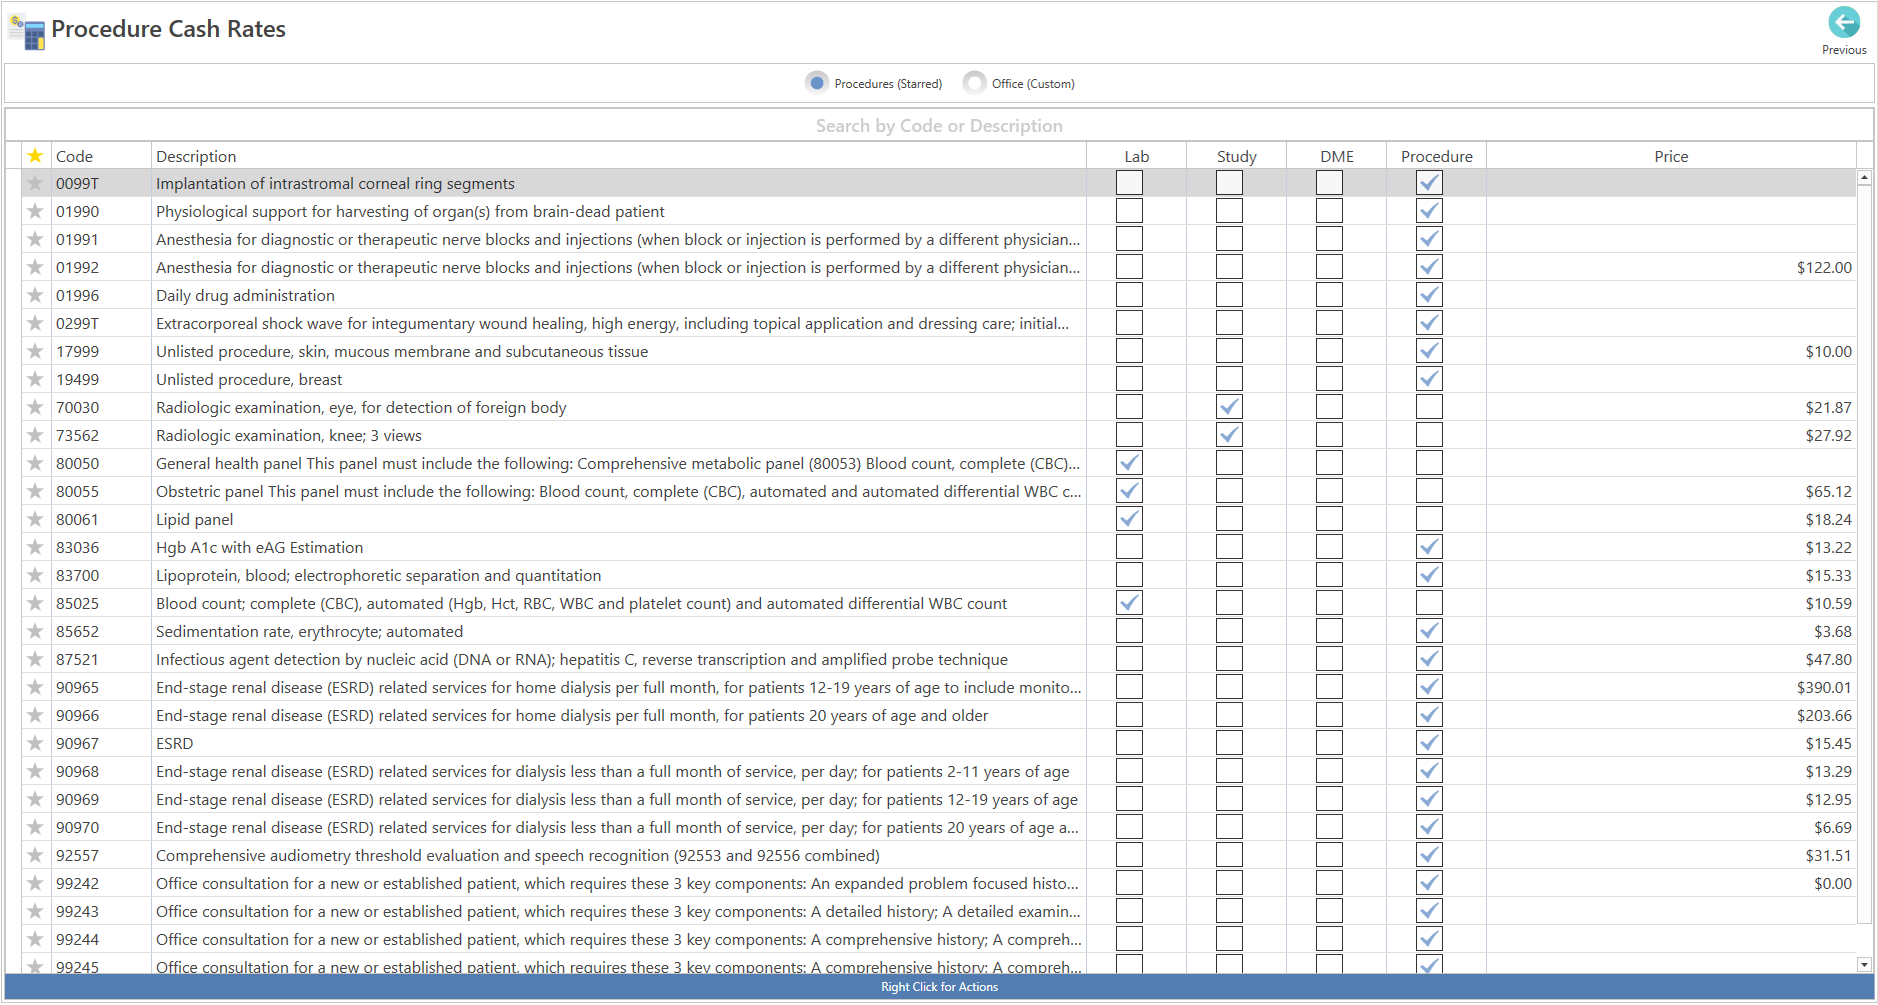Toggle star for code 99242

pos(35,883)
